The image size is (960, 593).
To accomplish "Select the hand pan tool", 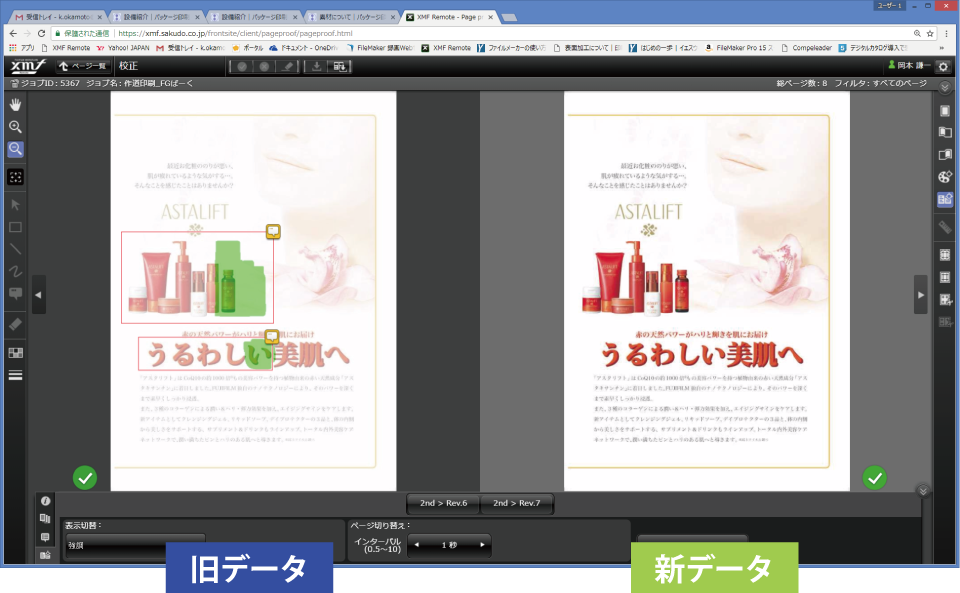I will [15, 105].
